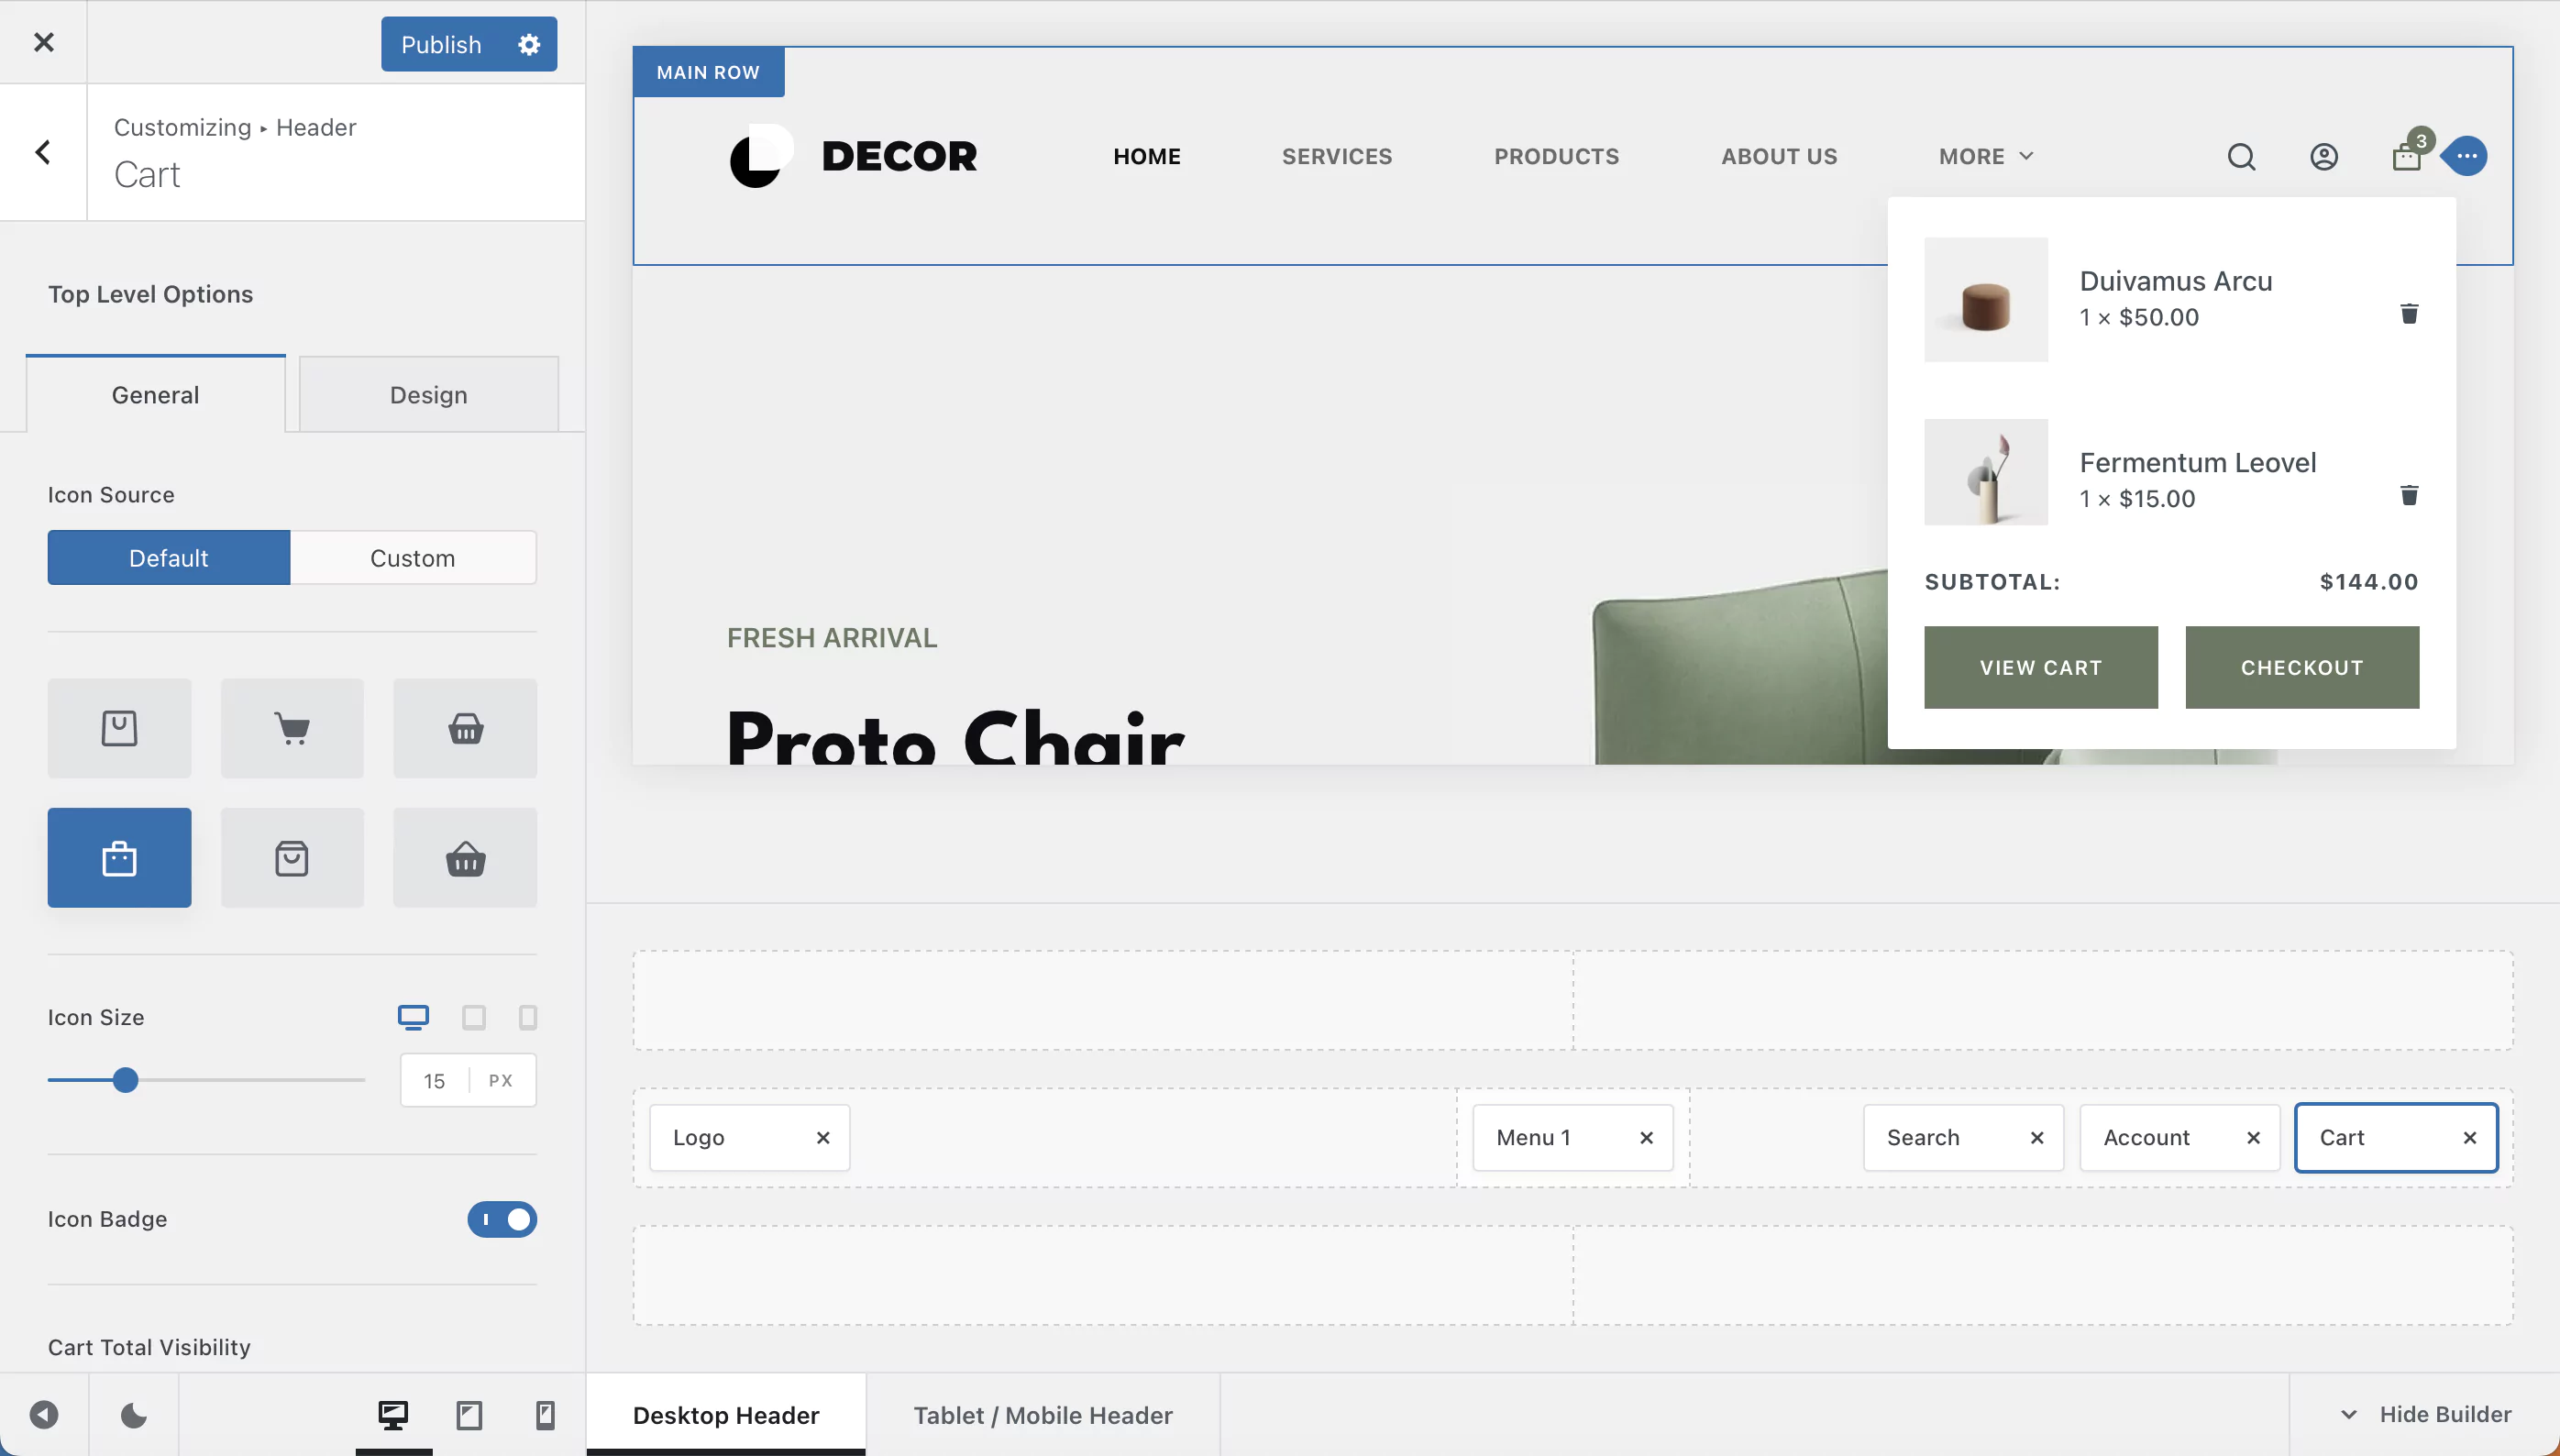Select the square shopping bag icon option

click(x=119, y=728)
